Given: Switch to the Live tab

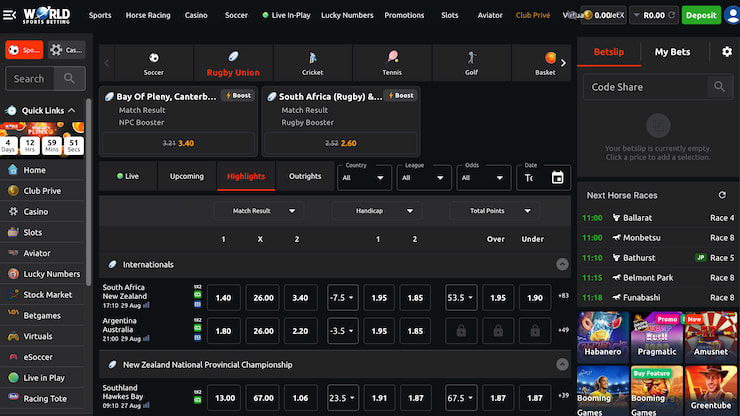Looking at the screenshot, I should (128, 176).
